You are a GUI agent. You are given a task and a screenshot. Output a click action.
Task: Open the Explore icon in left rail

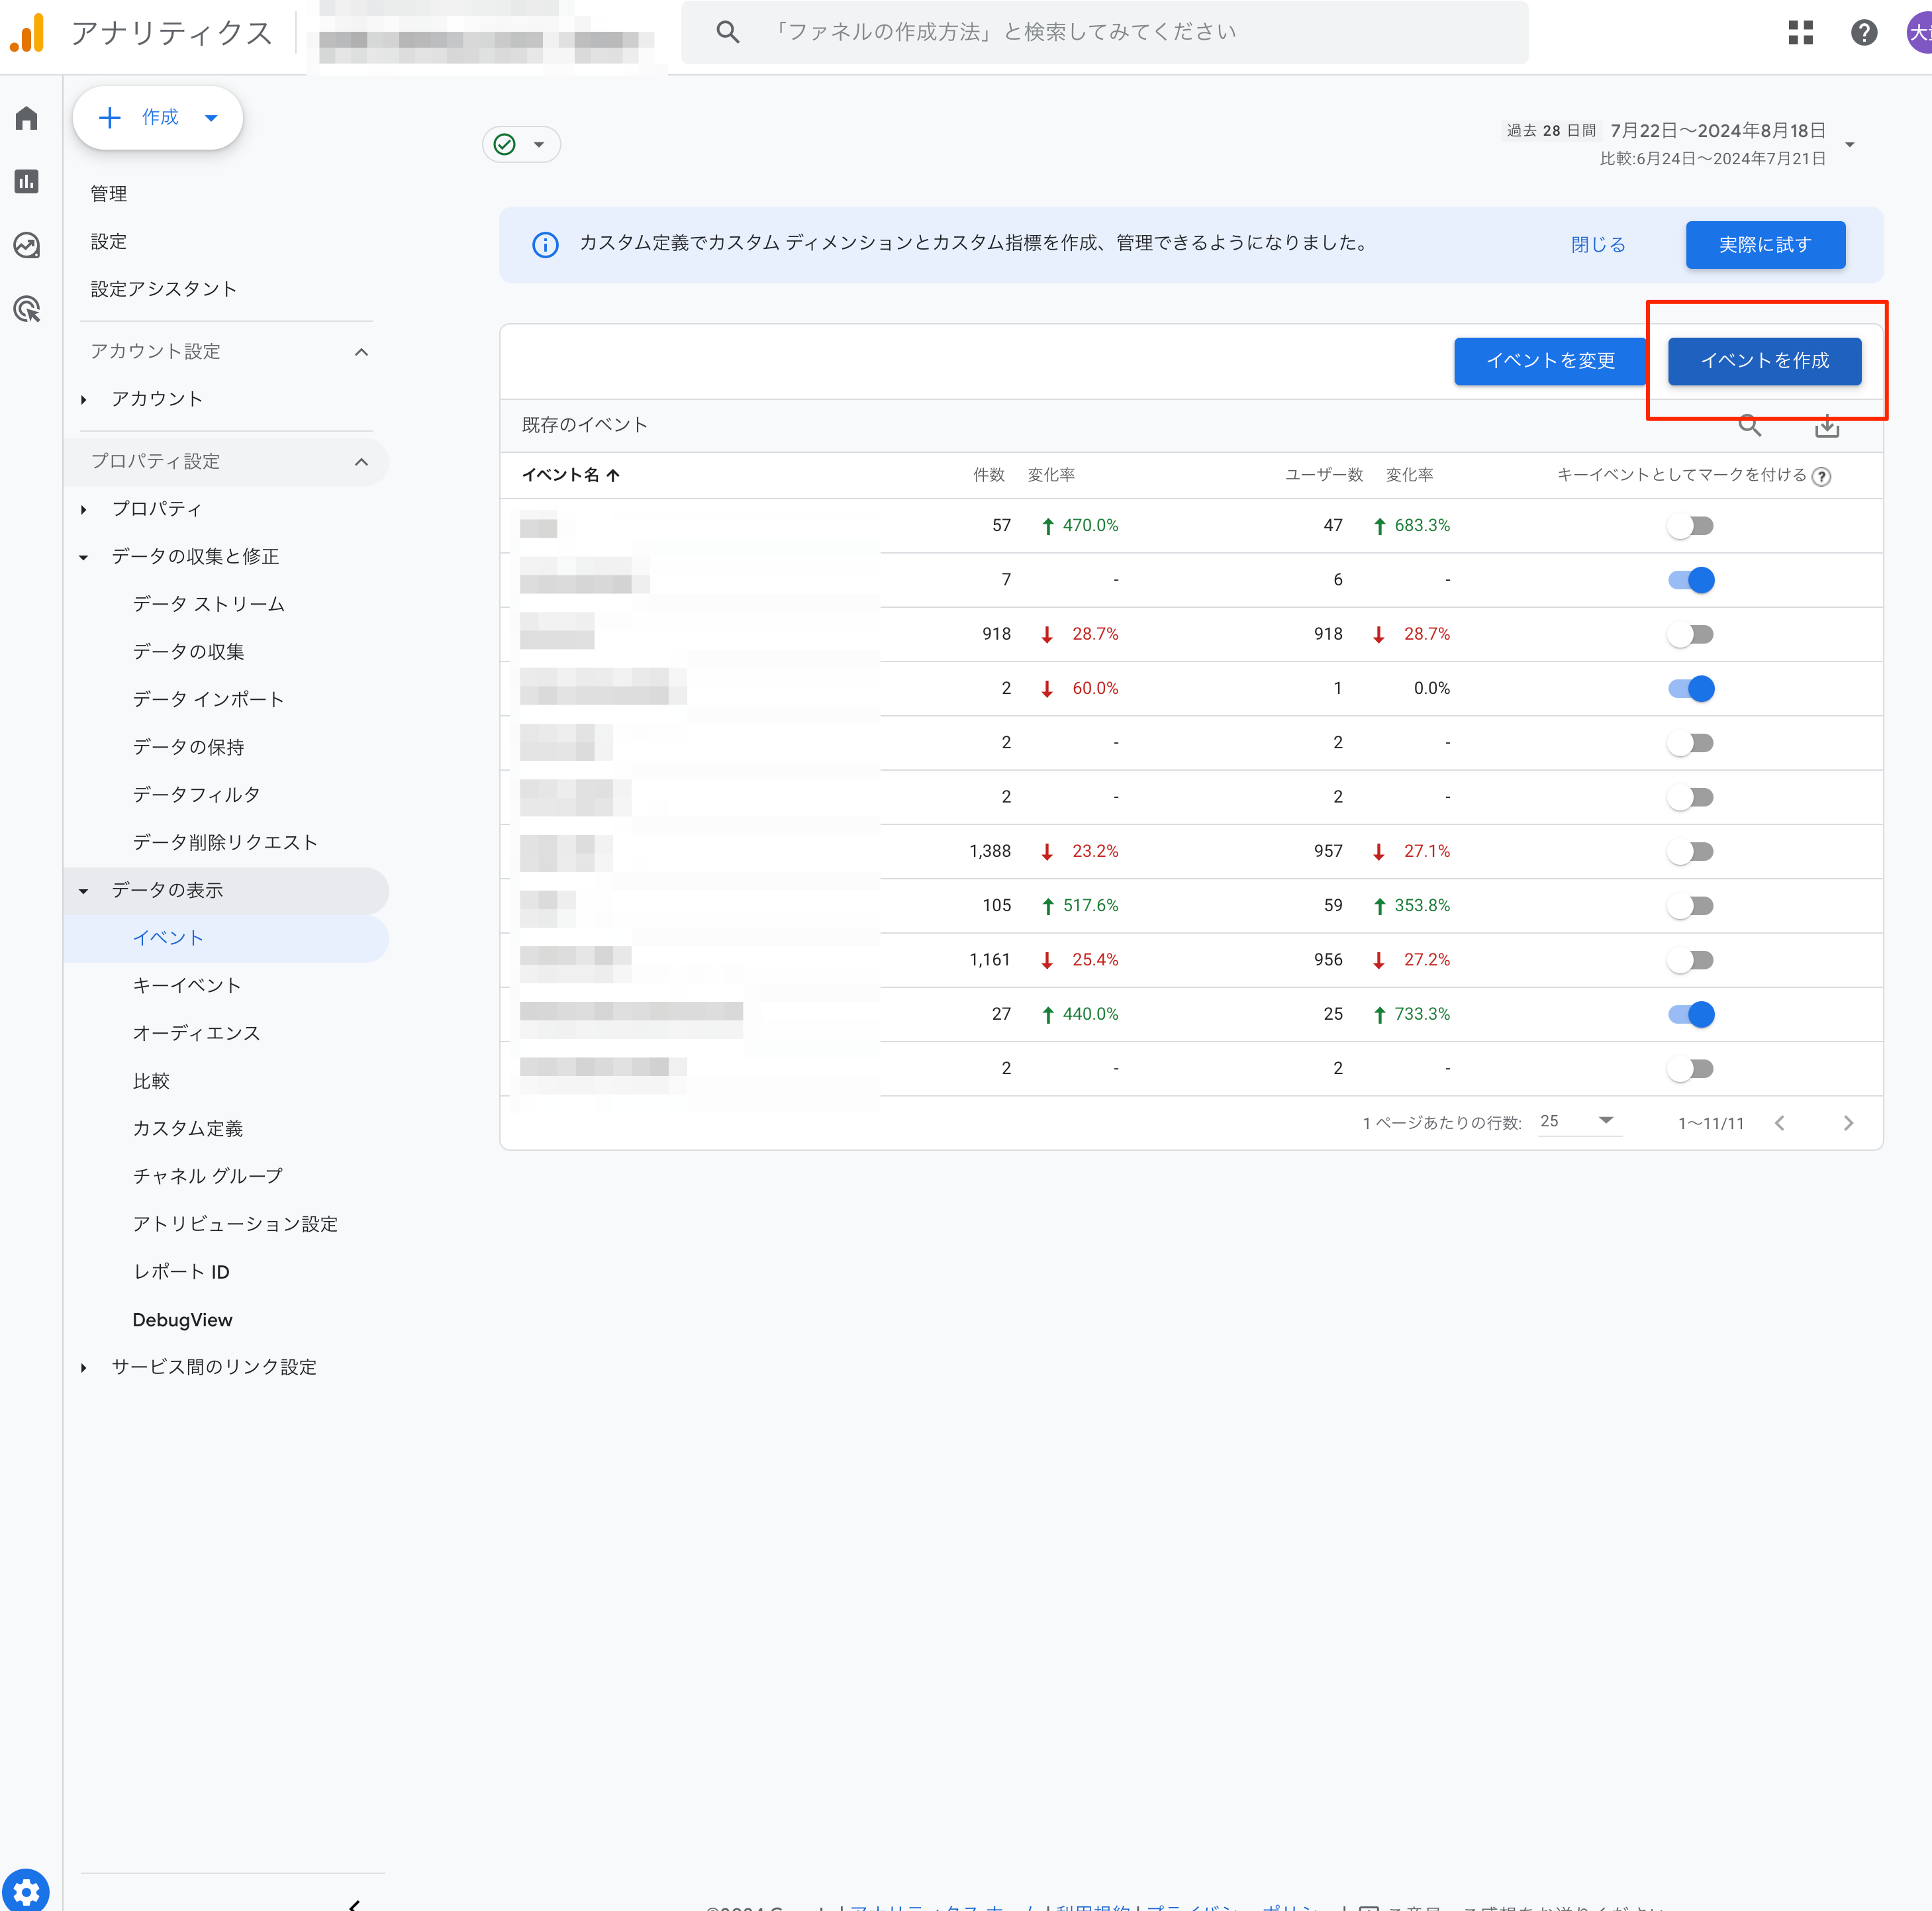27,245
